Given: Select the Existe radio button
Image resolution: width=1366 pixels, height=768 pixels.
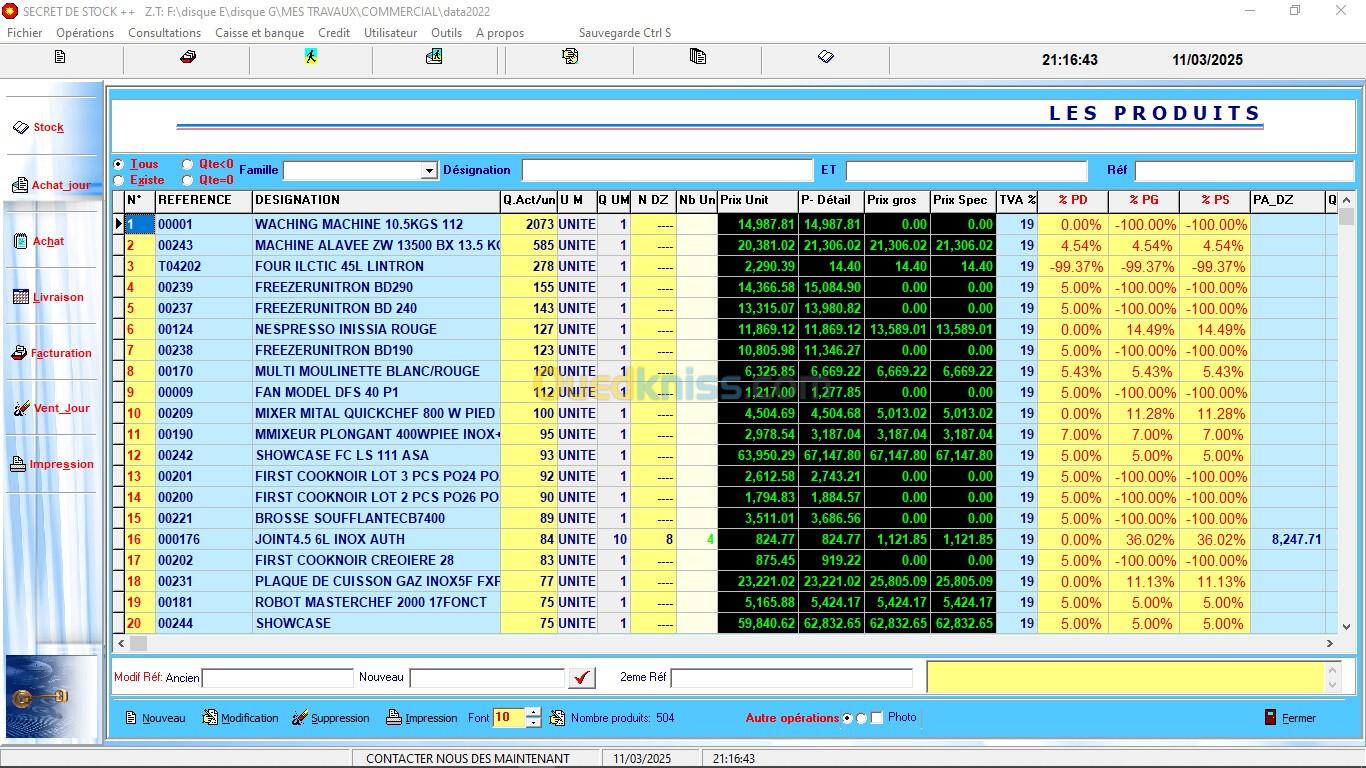Looking at the screenshot, I should pyautogui.click(x=119, y=180).
